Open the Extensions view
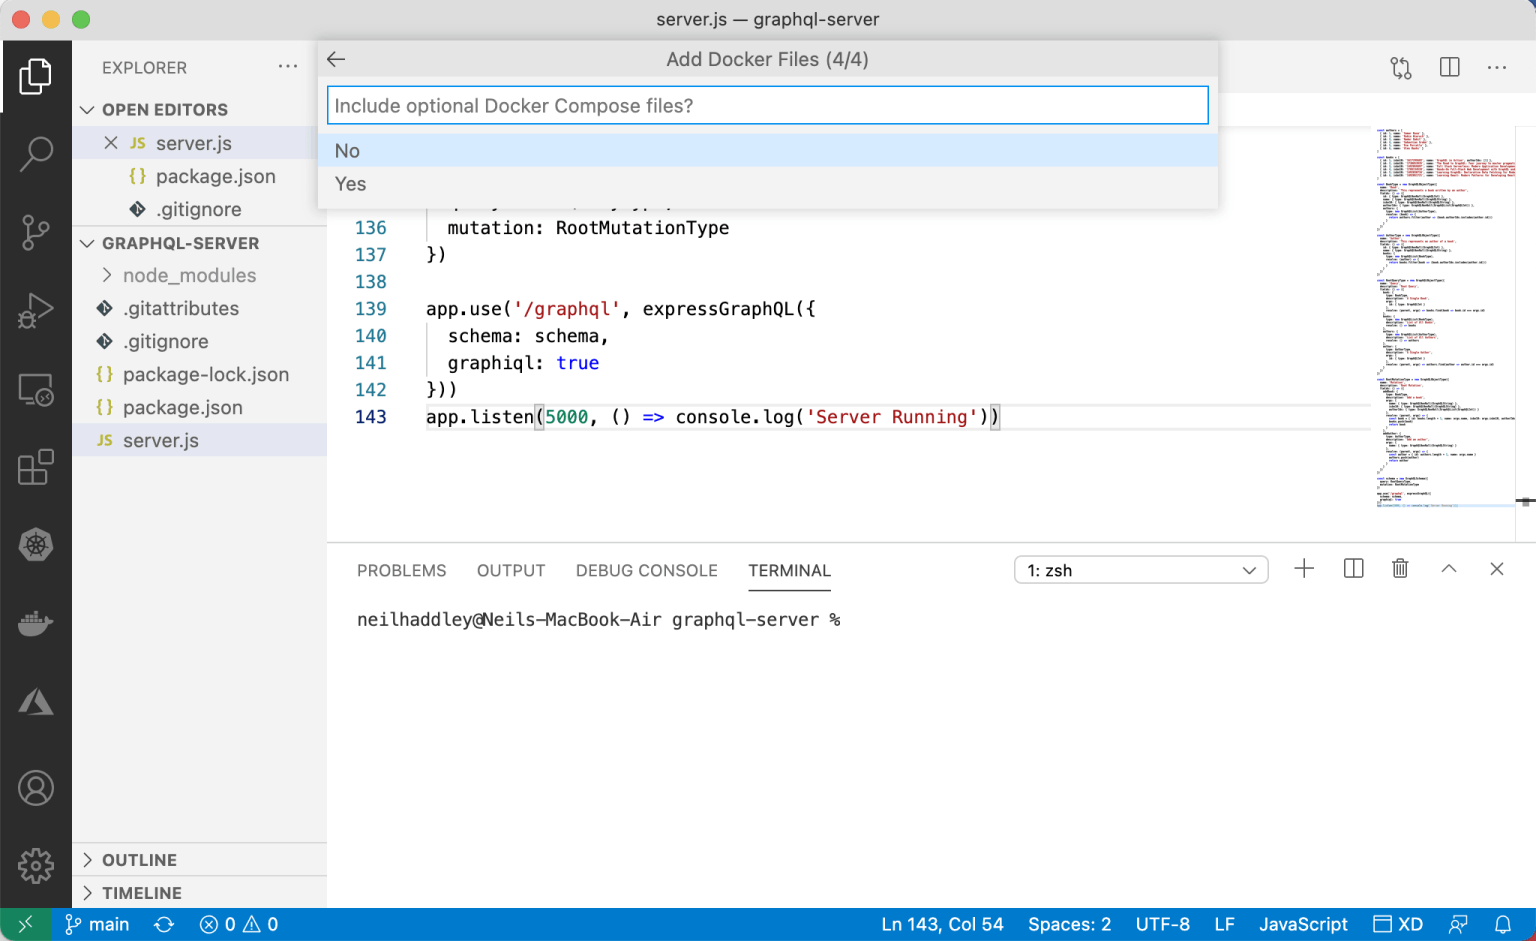The image size is (1536, 941). (x=36, y=467)
